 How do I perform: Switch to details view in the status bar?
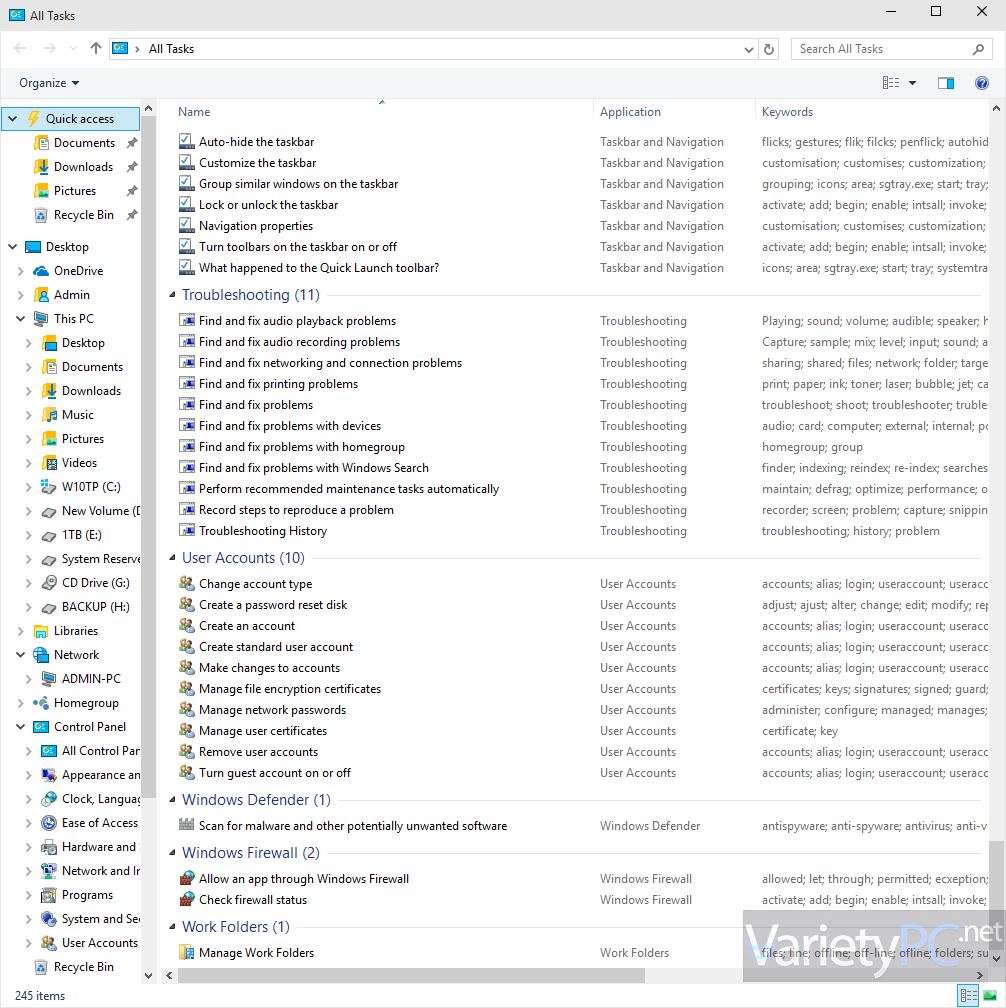[x=968, y=996]
